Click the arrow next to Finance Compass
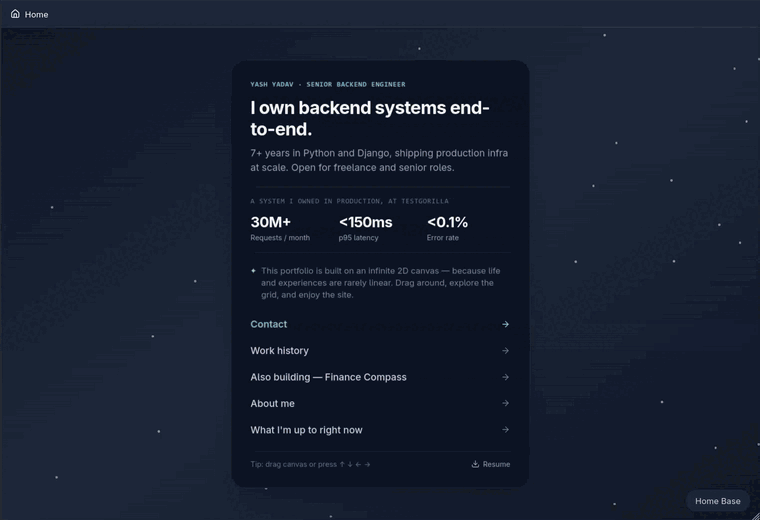This screenshot has width=760, height=520. pos(505,377)
